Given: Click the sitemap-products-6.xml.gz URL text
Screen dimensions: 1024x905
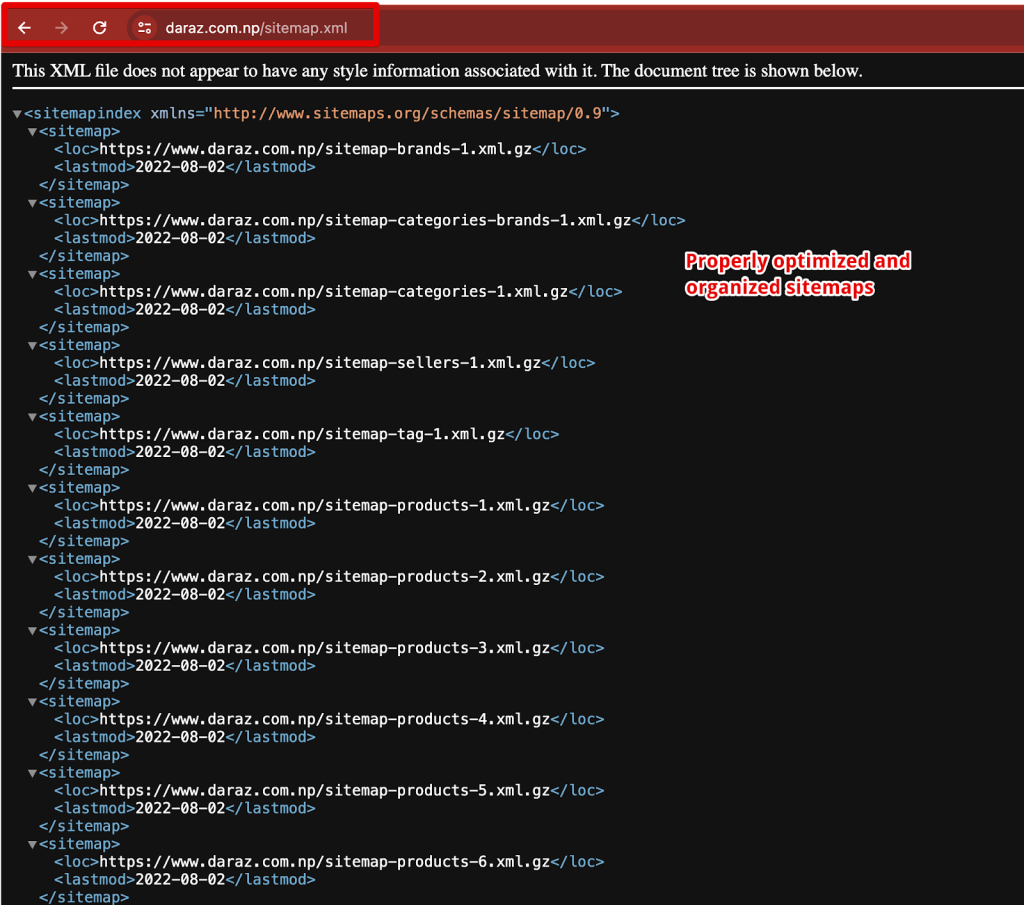Looking at the screenshot, I should point(325,862).
